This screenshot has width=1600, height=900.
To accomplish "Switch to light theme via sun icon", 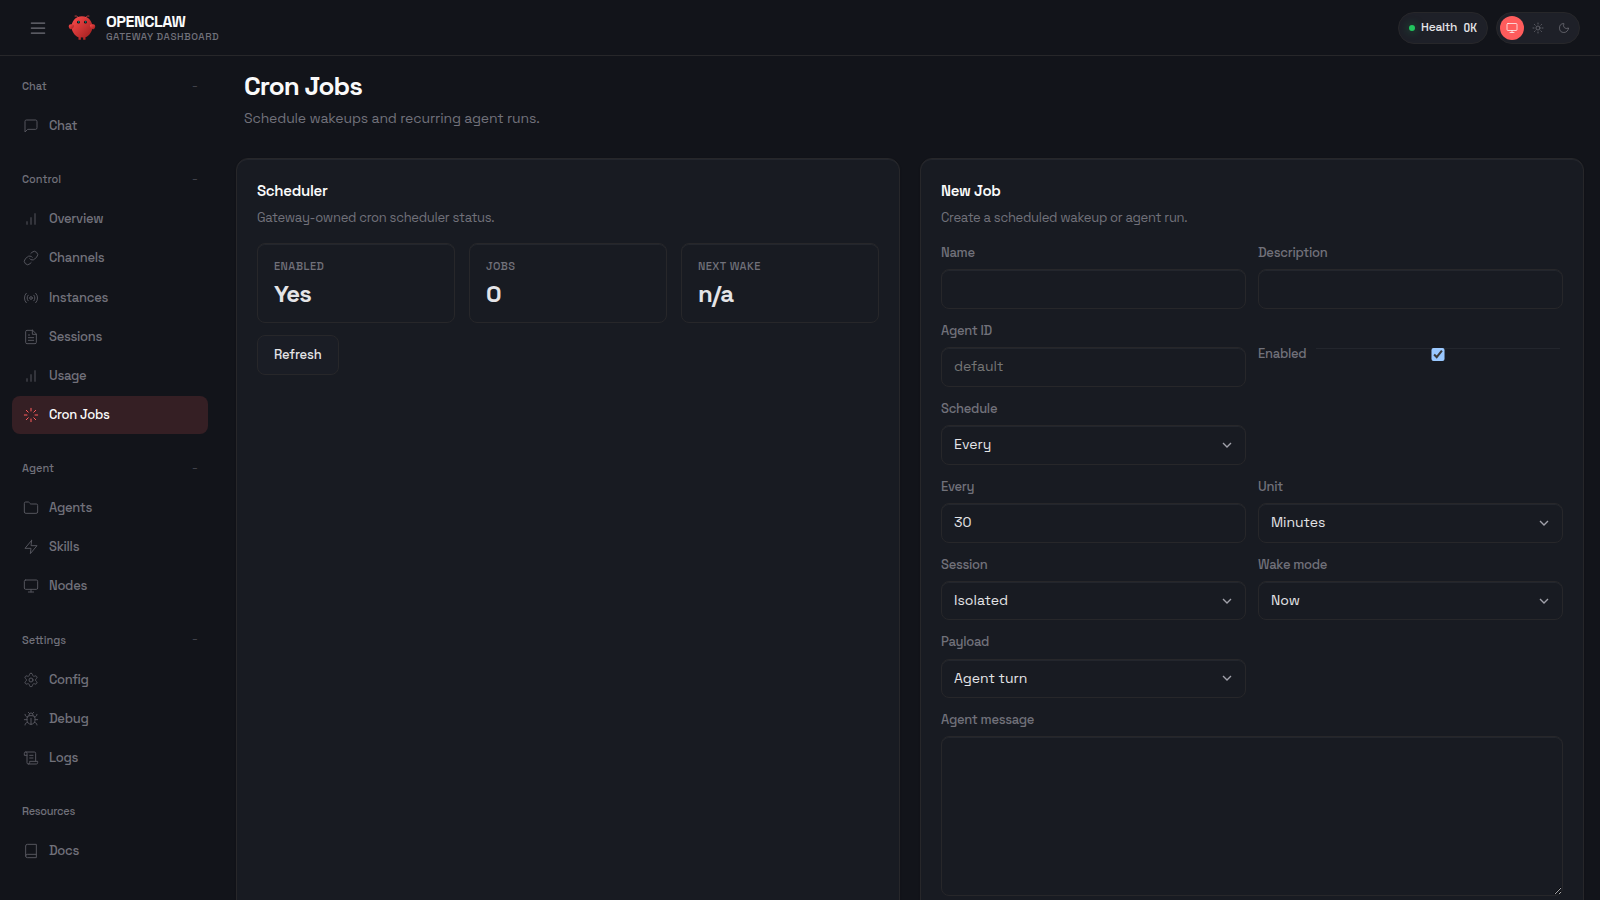I will pyautogui.click(x=1538, y=27).
